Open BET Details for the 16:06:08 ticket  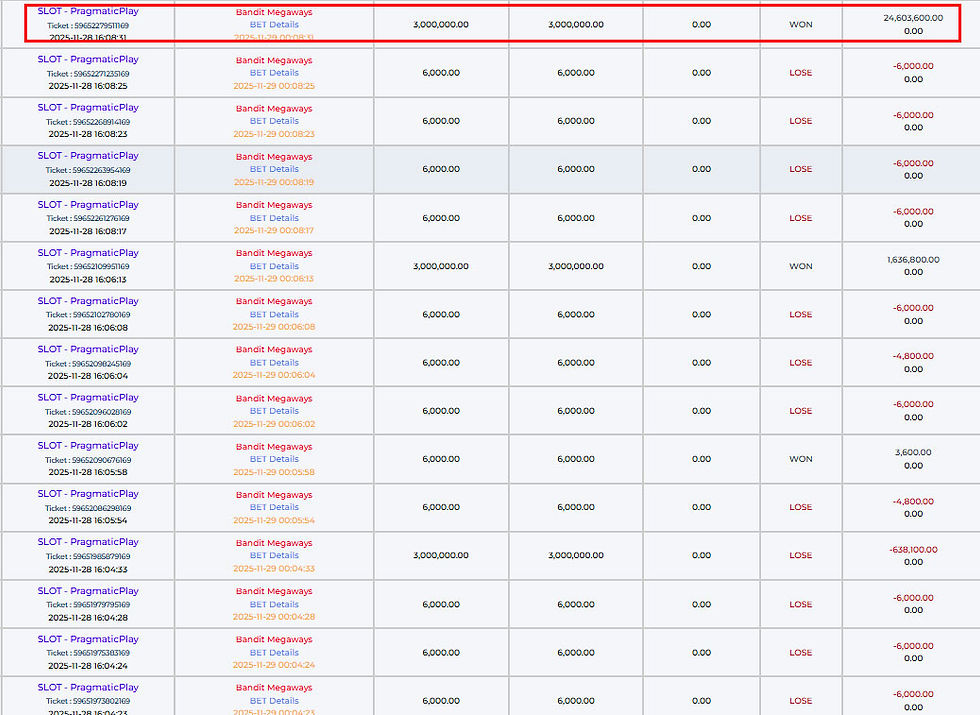click(274, 314)
